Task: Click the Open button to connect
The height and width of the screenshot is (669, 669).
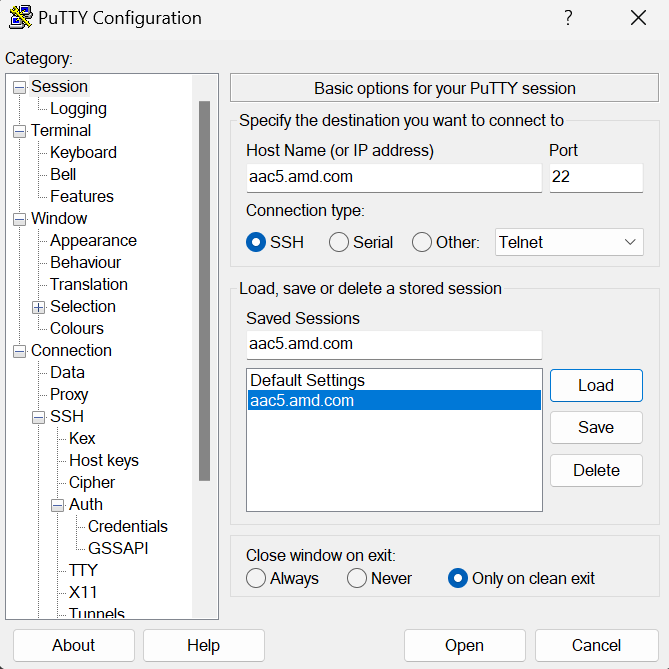Action: (465, 646)
